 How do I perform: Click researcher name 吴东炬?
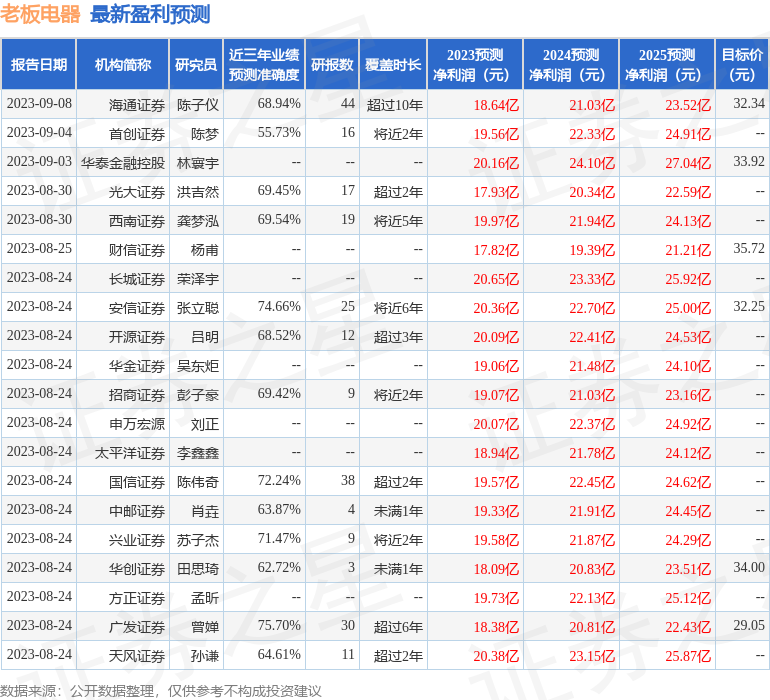[x=198, y=365]
